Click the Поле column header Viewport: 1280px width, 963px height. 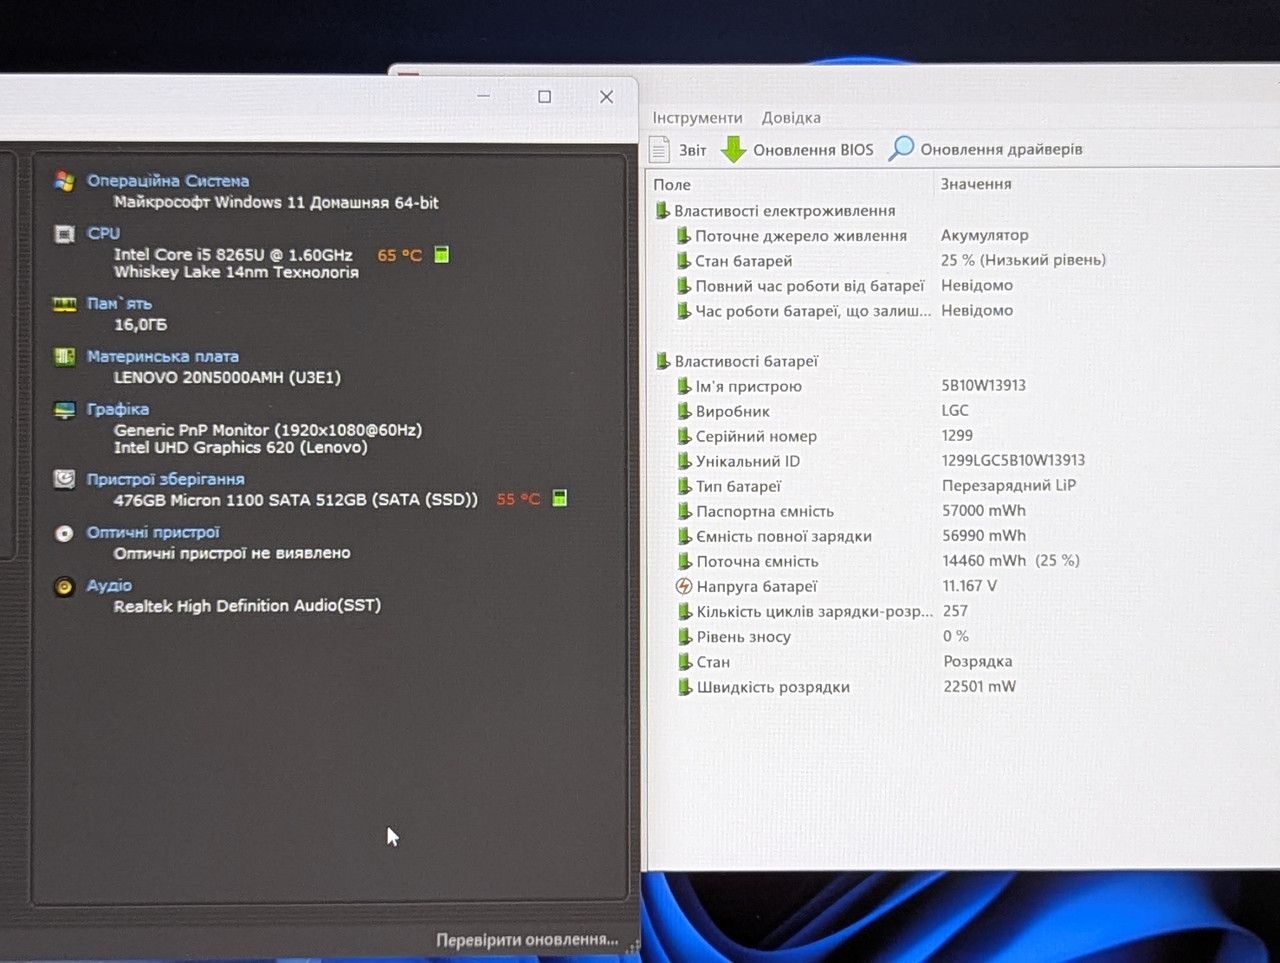(672, 184)
